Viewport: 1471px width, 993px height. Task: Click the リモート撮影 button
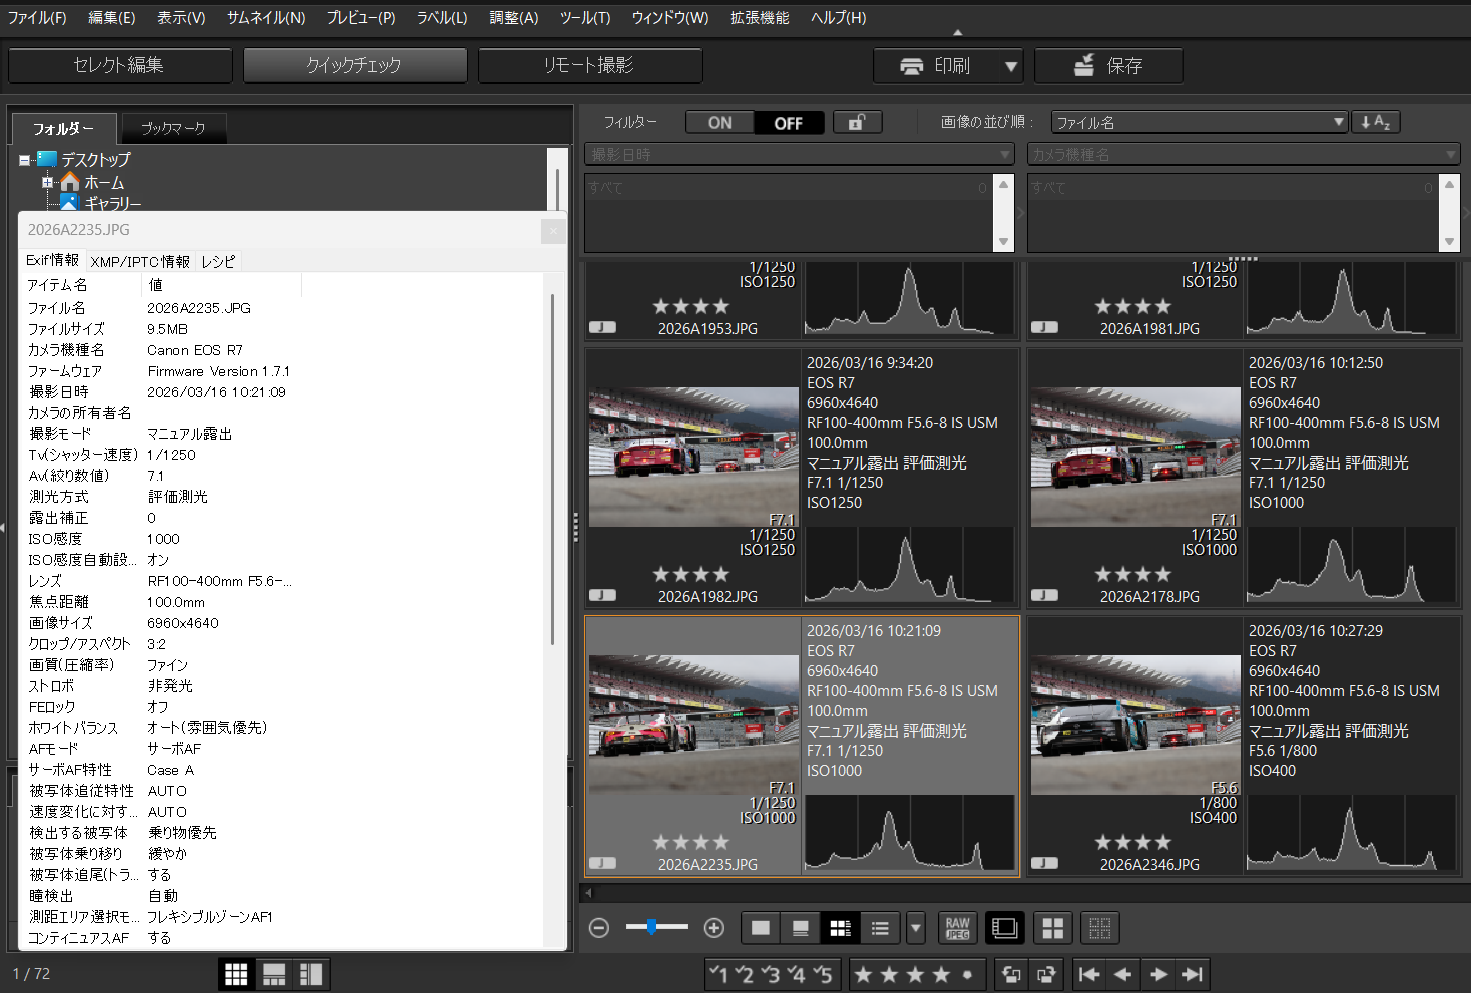pyautogui.click(x=589, y=65)
